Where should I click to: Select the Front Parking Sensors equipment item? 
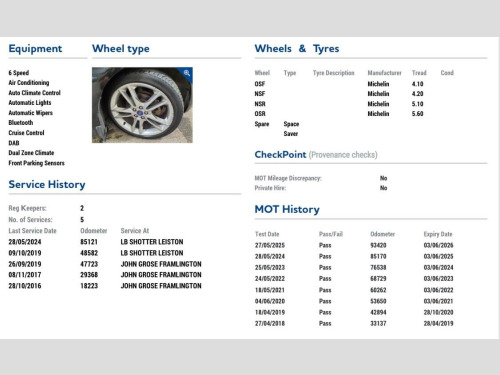point(36,163)
